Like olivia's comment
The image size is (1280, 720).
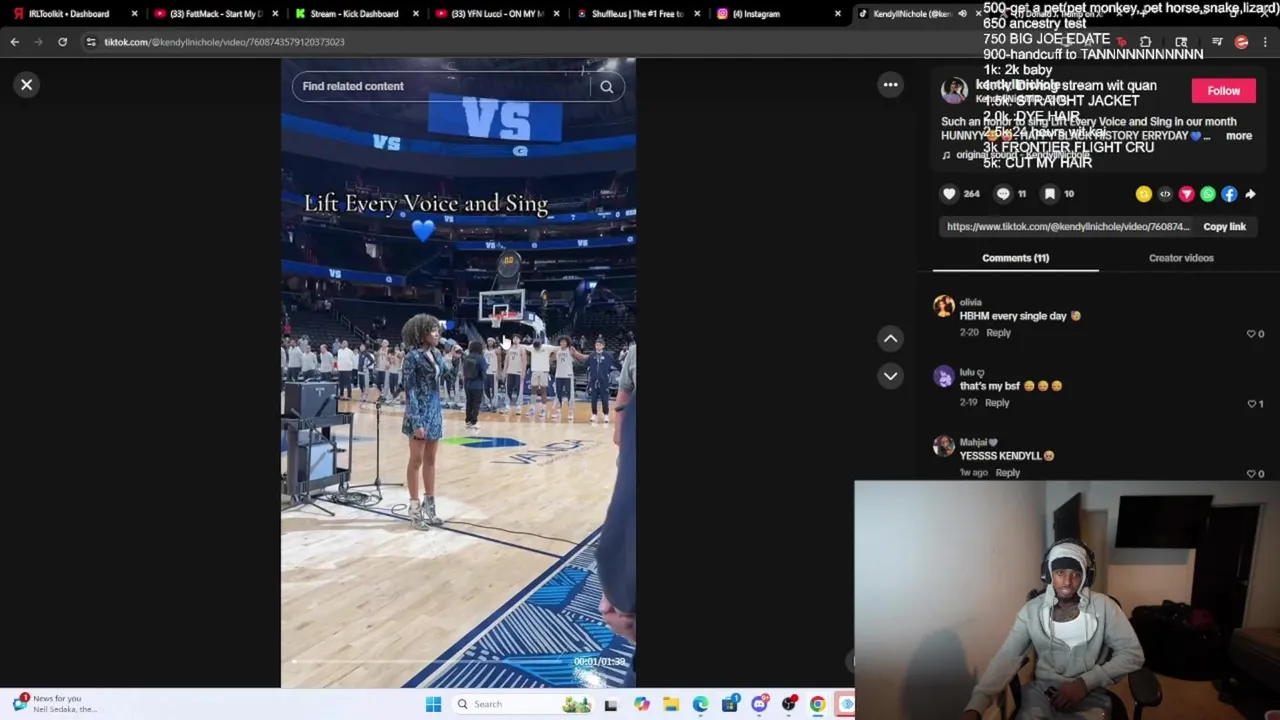coord(1251,334)
